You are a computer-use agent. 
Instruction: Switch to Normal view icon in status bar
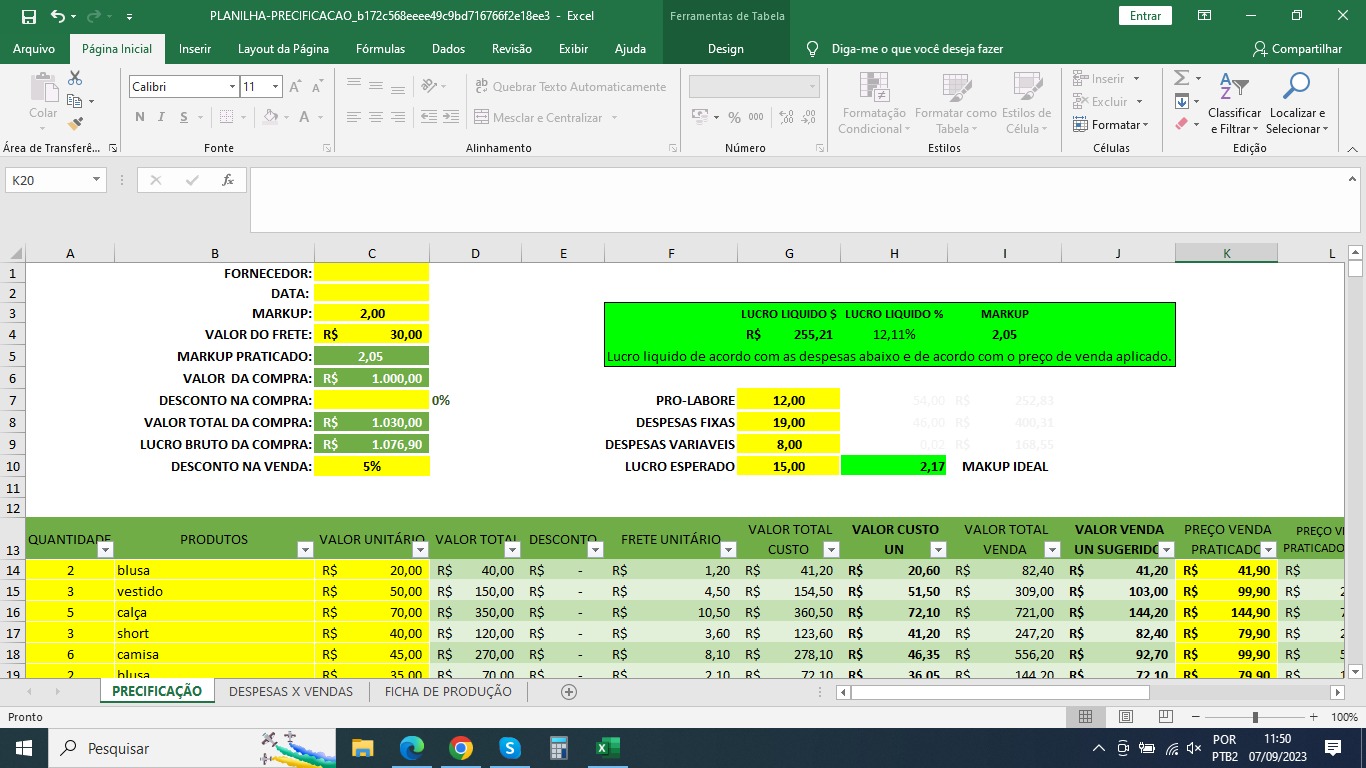click(x=1085, y=717)
